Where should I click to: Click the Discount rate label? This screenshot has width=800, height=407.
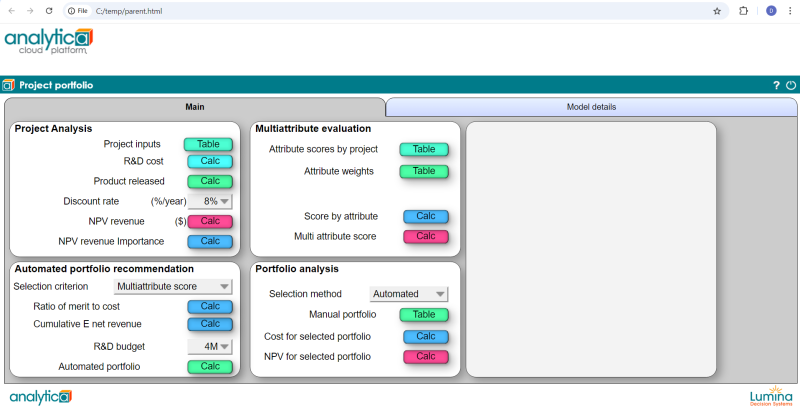(x=91, y=201)
